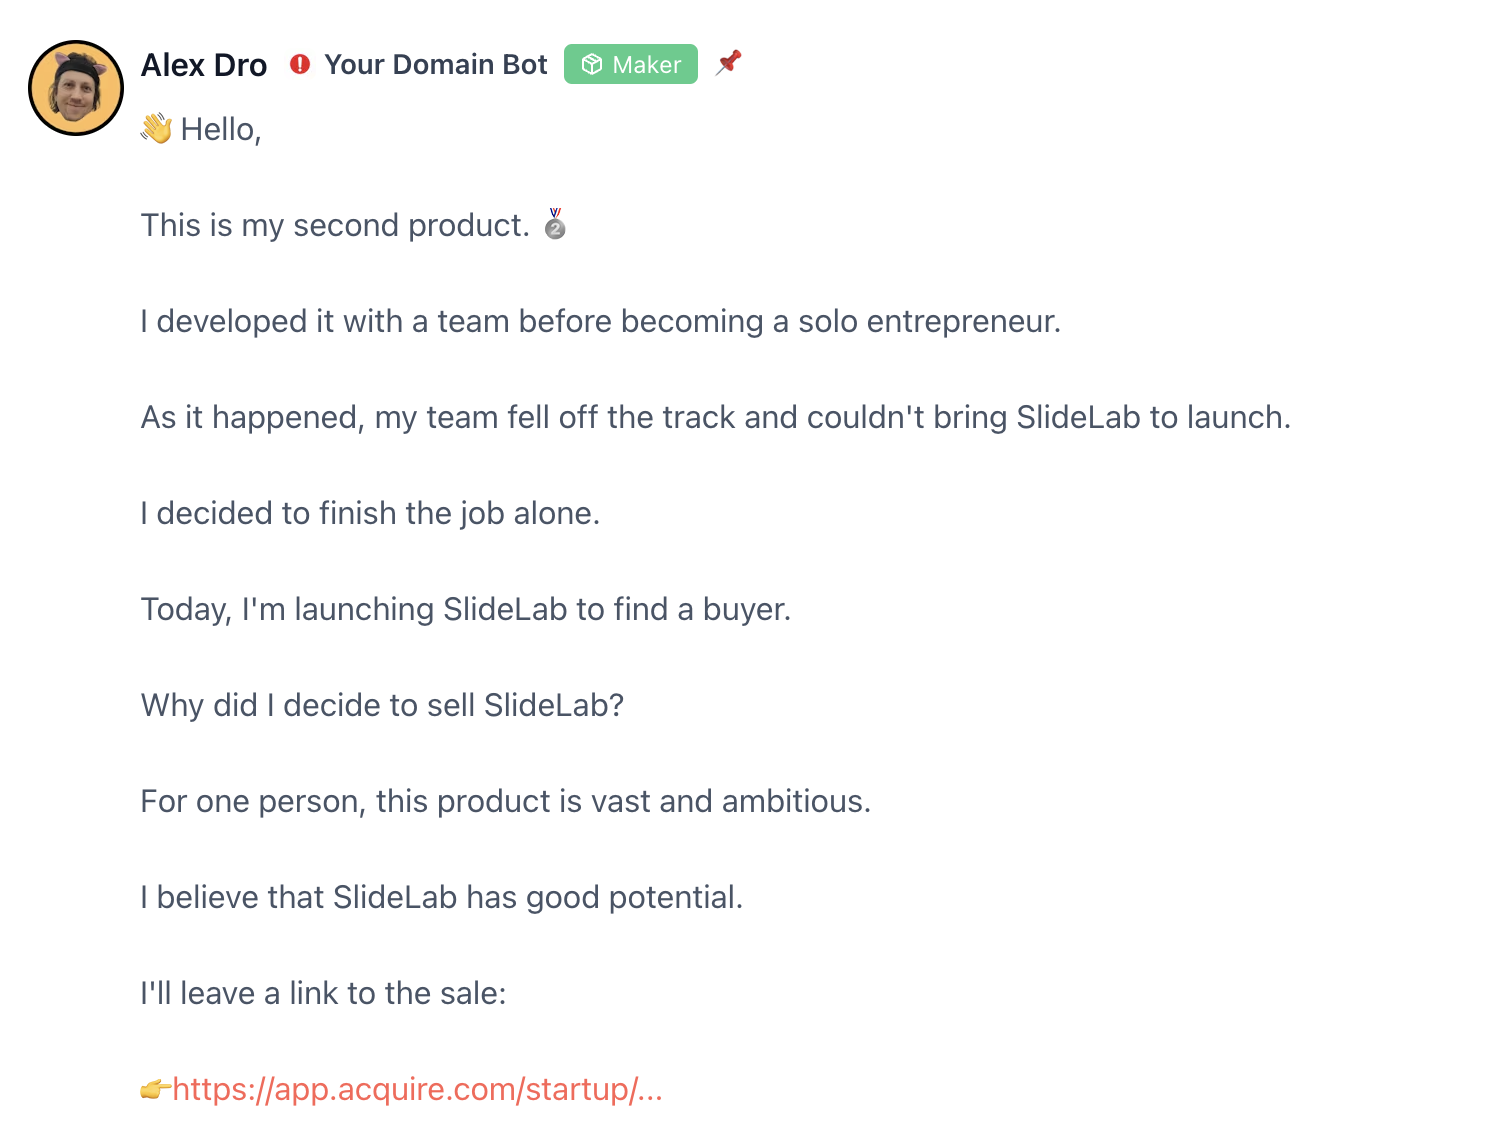The width and height of the screenshot is (1498, 1142).
Task: Open Alex Dro's profile avatar
Action: tap(76, 88)
